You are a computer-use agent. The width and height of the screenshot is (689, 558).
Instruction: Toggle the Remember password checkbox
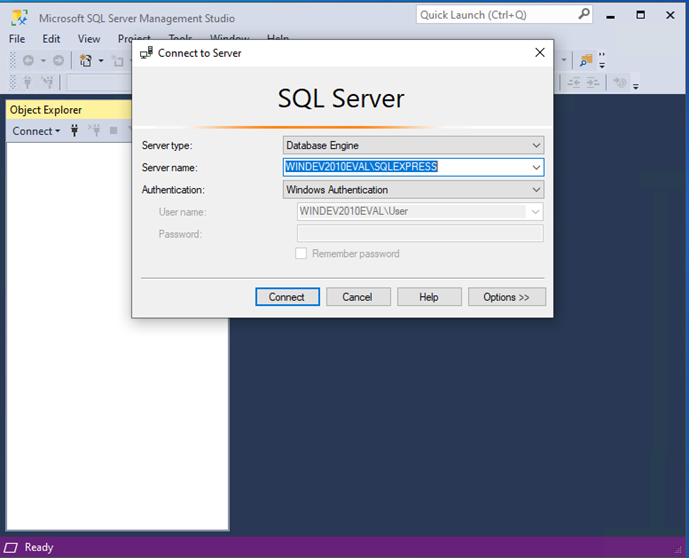(301, 254)
